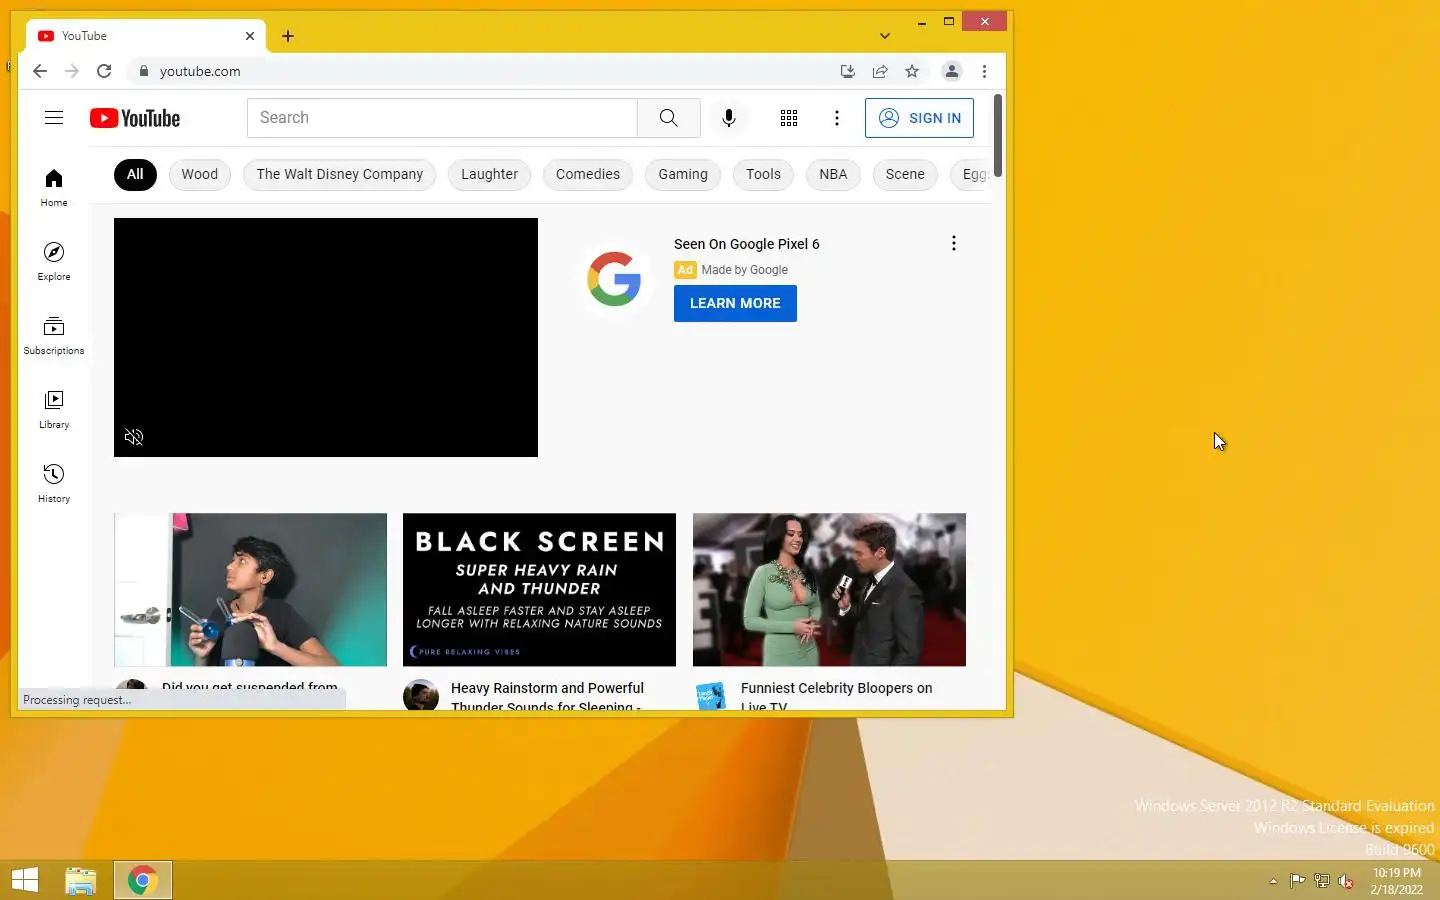Viewport: 1440px width, 900px height.
Task: Click the Made by Google advertiser link
Action: (745, 270)
